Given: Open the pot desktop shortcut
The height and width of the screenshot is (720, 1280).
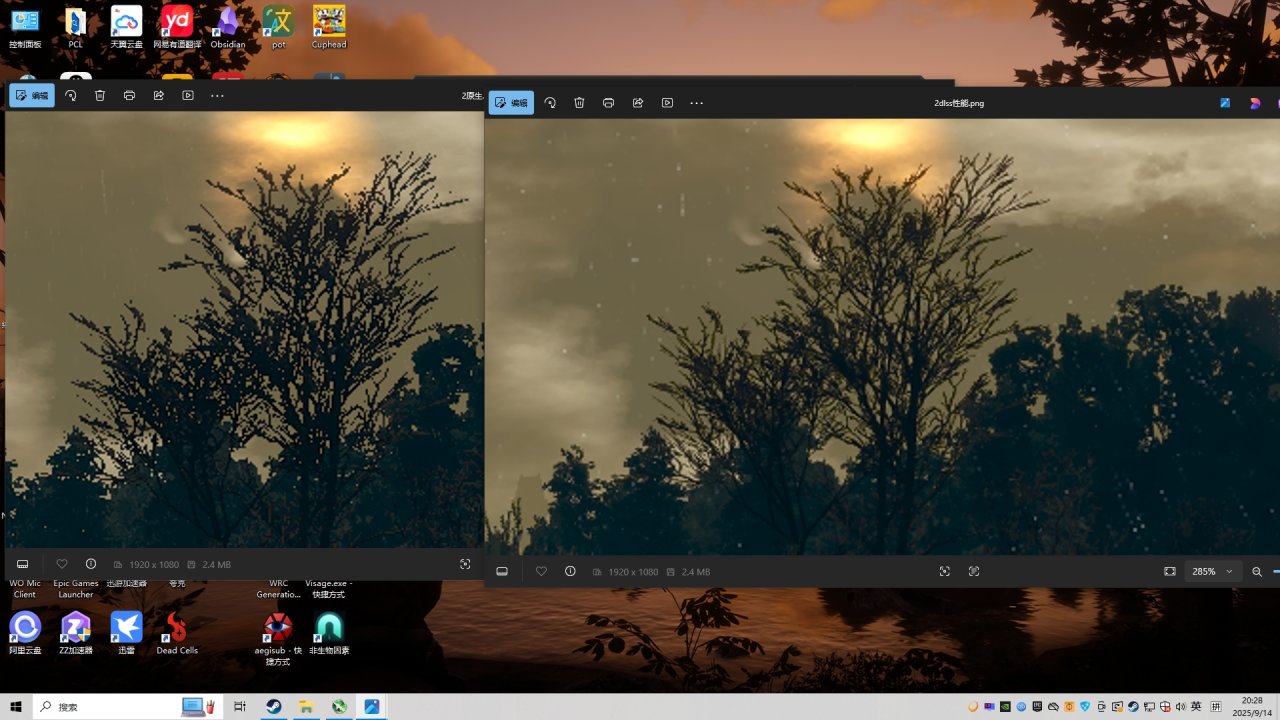Looking at the screenshot, I should (278, 27).
